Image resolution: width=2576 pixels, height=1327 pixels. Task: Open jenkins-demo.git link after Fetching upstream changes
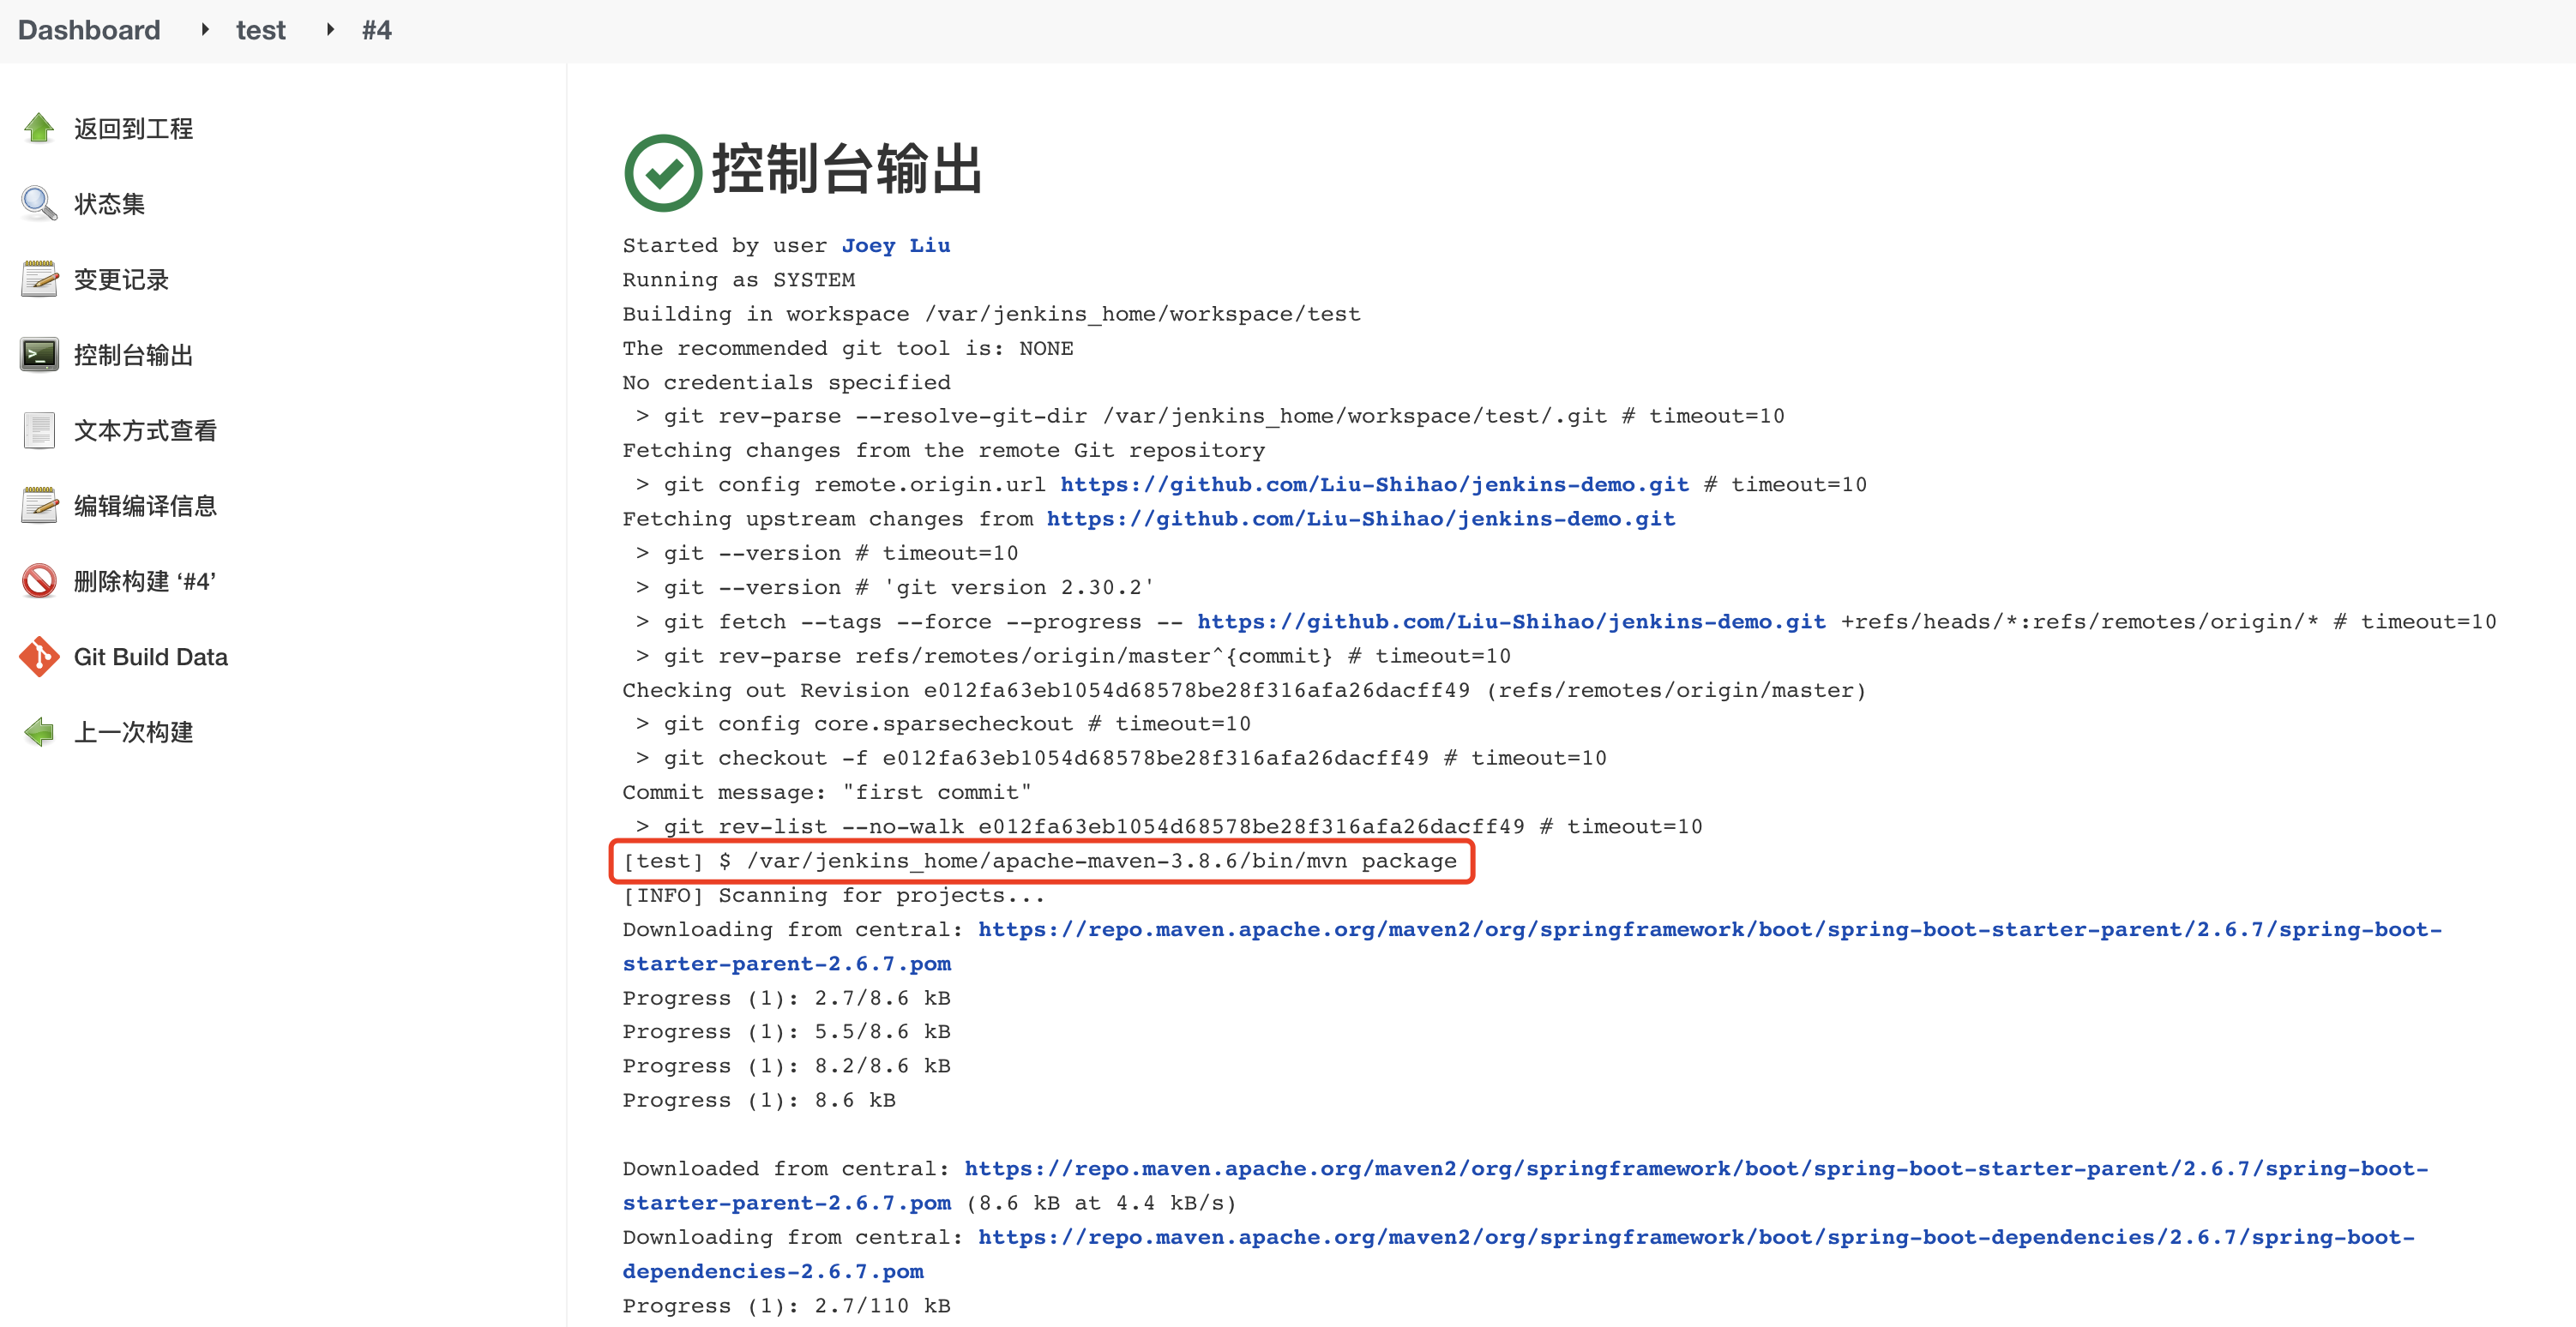1360,518
